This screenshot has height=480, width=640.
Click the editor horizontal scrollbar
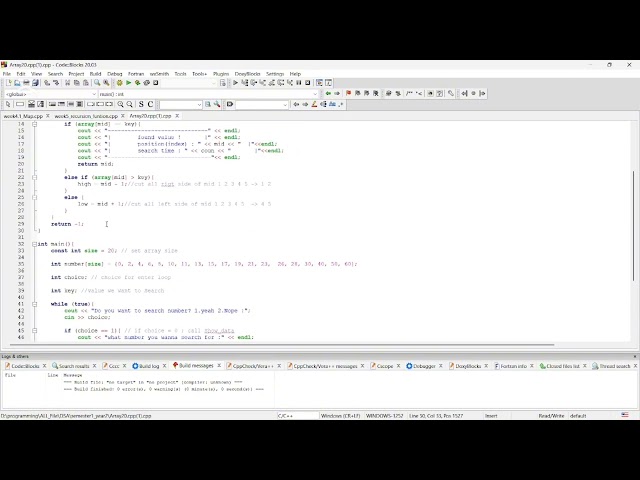(280, 345)
